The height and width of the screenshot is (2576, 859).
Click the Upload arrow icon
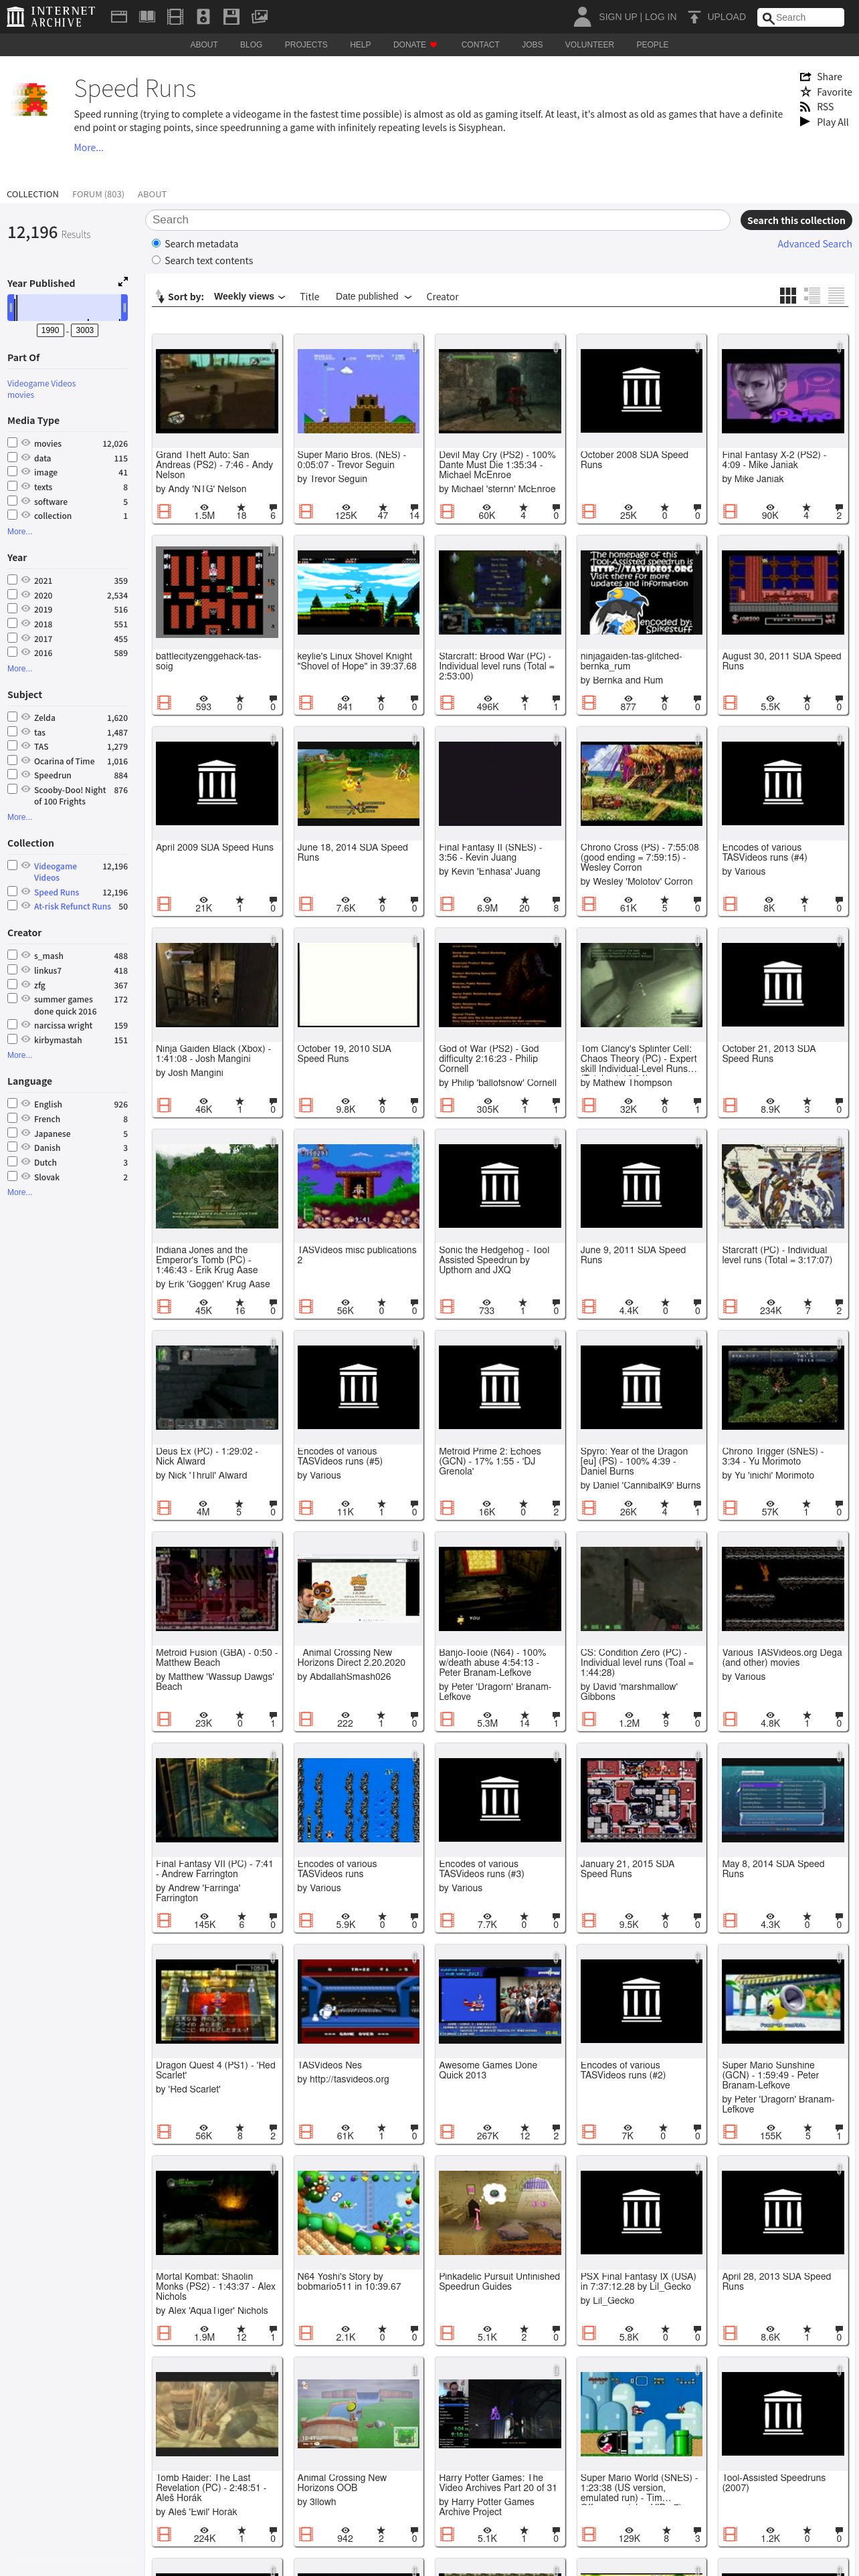(694, 17)
